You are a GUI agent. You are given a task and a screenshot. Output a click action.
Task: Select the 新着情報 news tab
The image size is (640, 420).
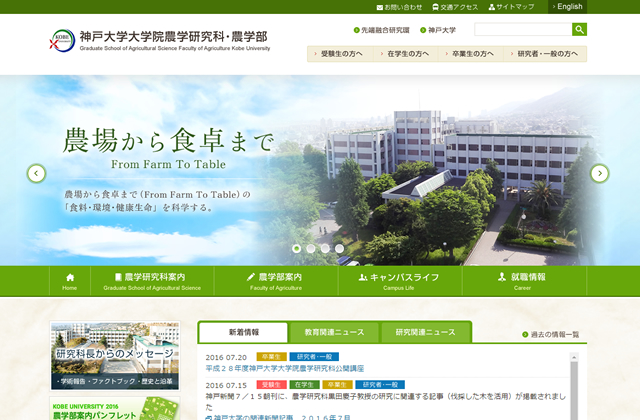pos(244,332)
